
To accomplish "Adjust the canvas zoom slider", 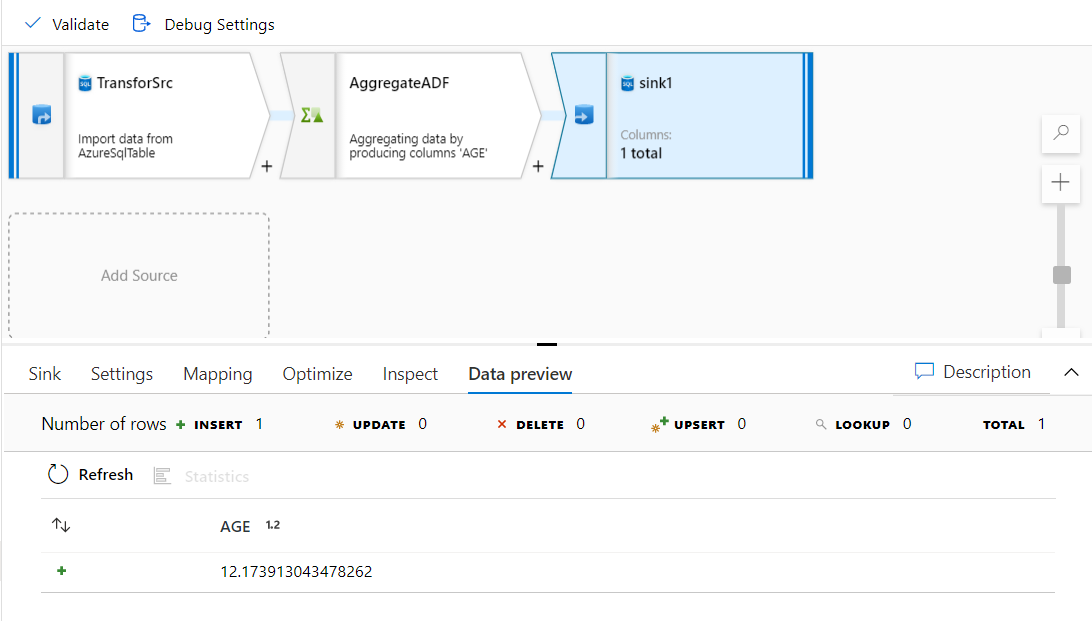I will click(1063, 272).
